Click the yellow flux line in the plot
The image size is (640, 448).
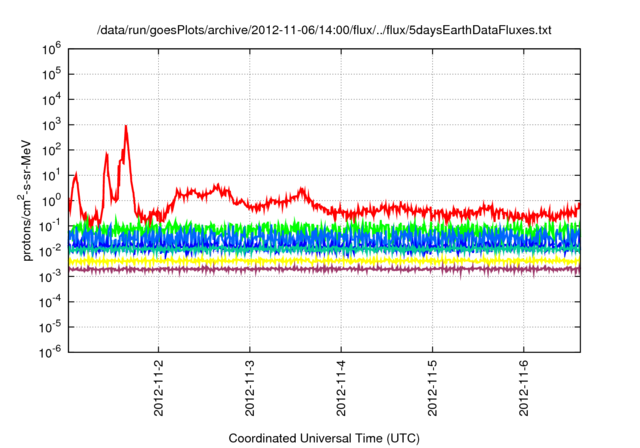pyautogui.click(x=324, y=260)
